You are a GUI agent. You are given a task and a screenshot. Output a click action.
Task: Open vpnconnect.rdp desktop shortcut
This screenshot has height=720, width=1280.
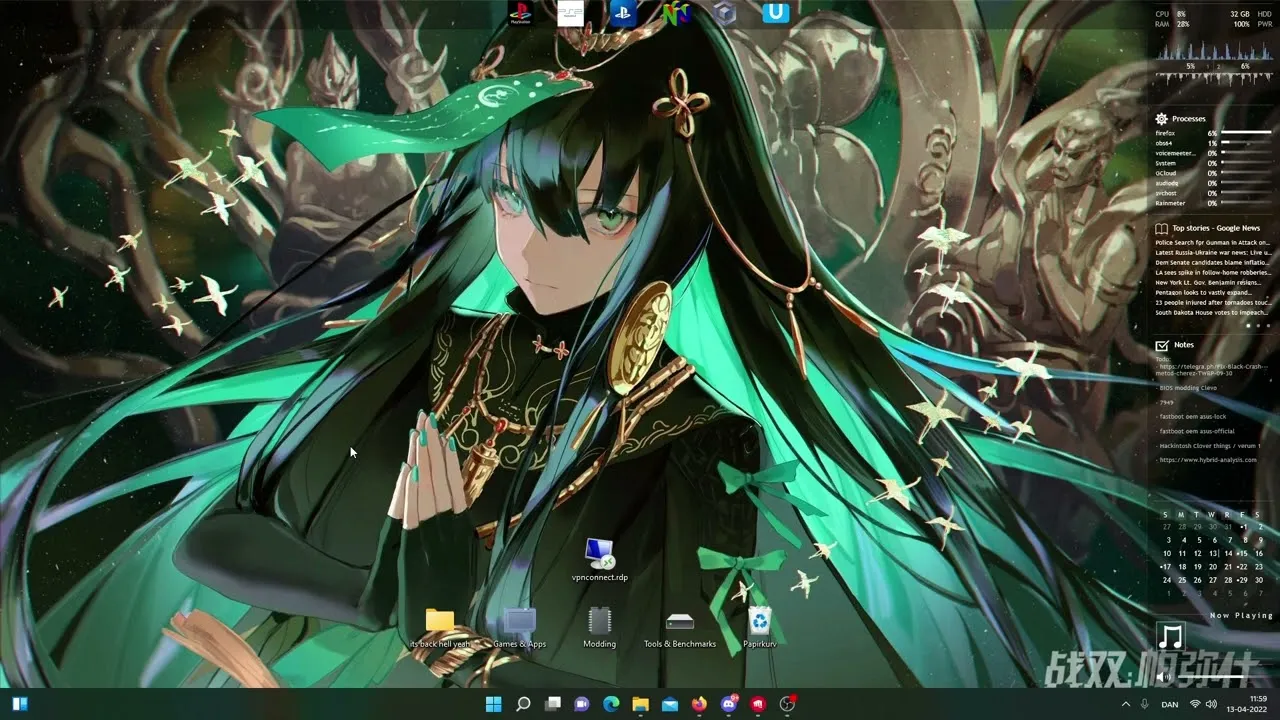(x=600, y=560)
